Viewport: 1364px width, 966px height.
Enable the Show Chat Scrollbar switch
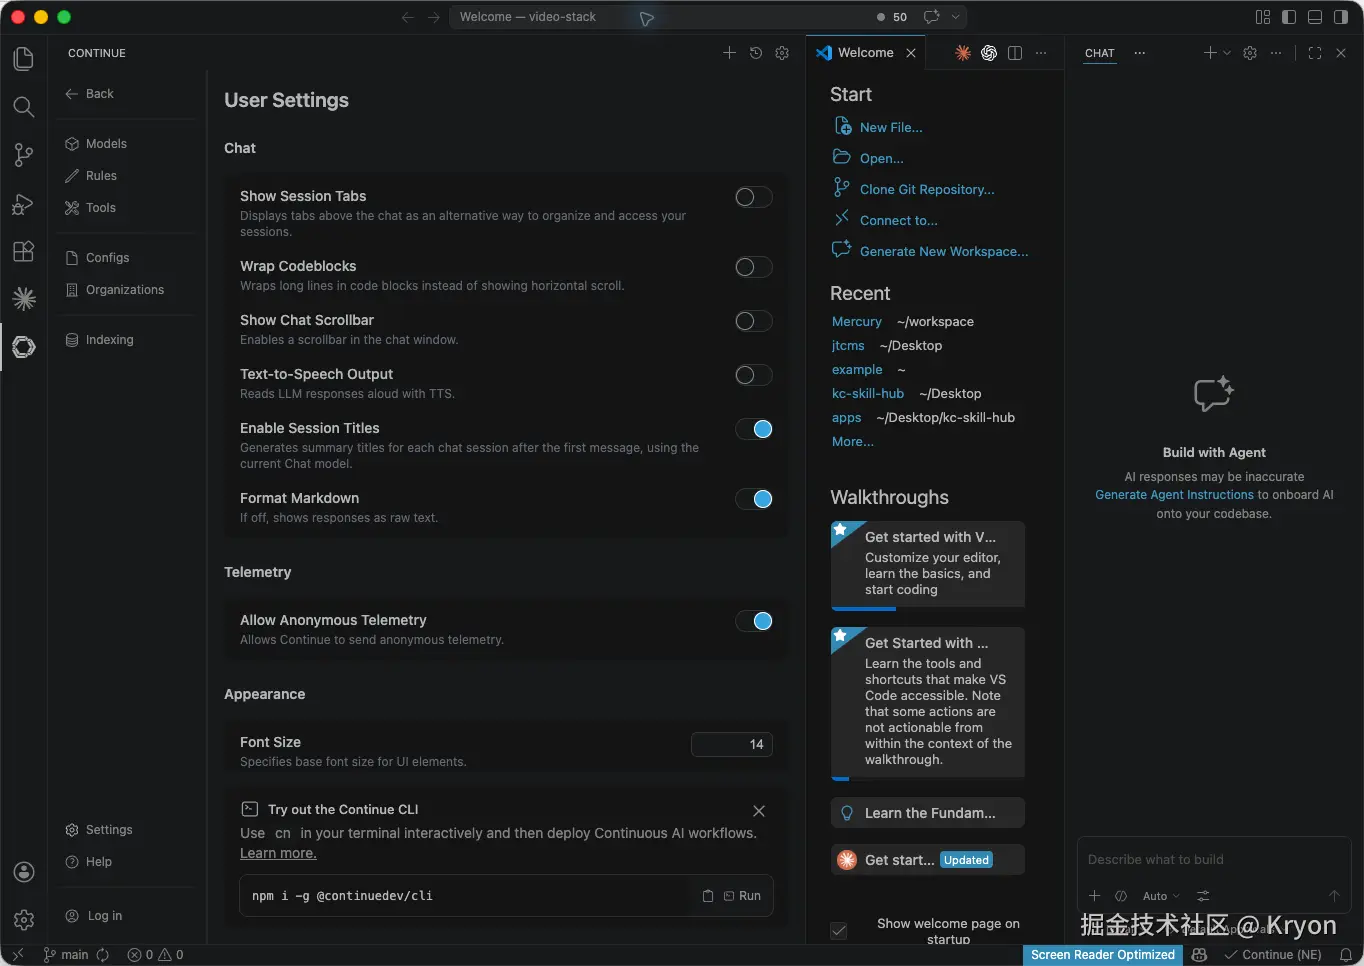754,321
